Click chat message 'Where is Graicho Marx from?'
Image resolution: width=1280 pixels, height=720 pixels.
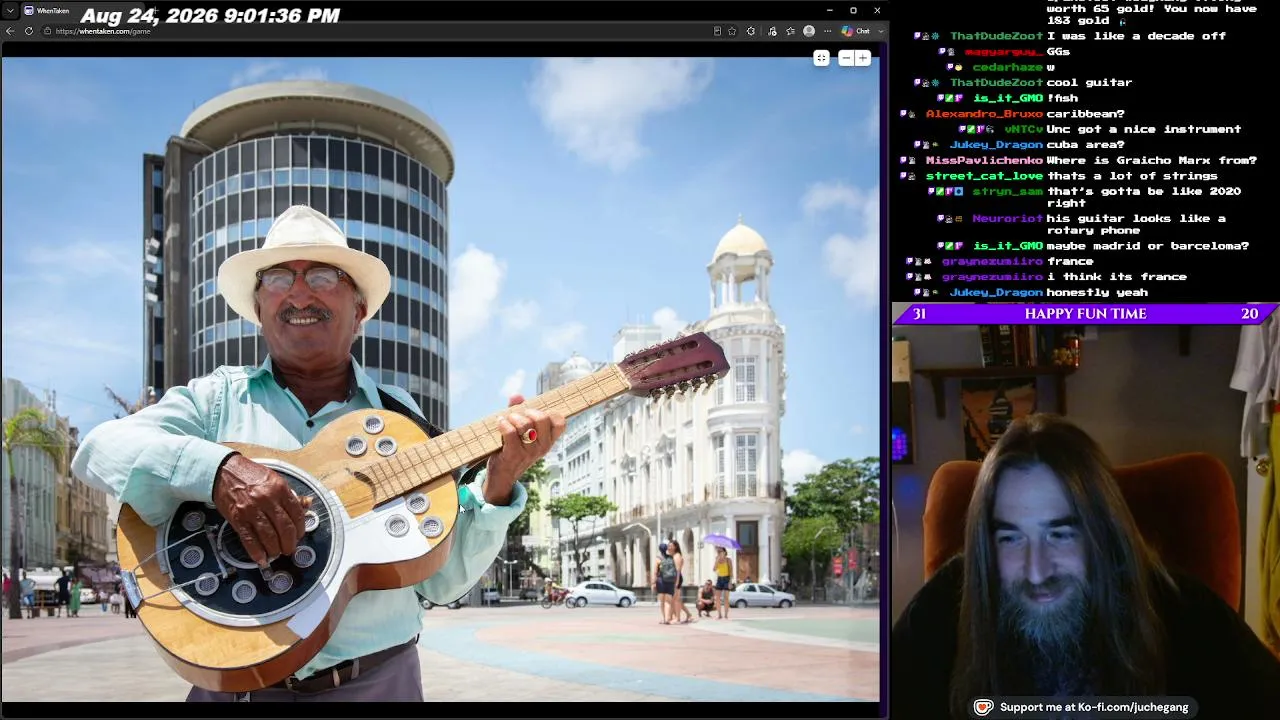pyautogui.click(x=1151, y=160)
